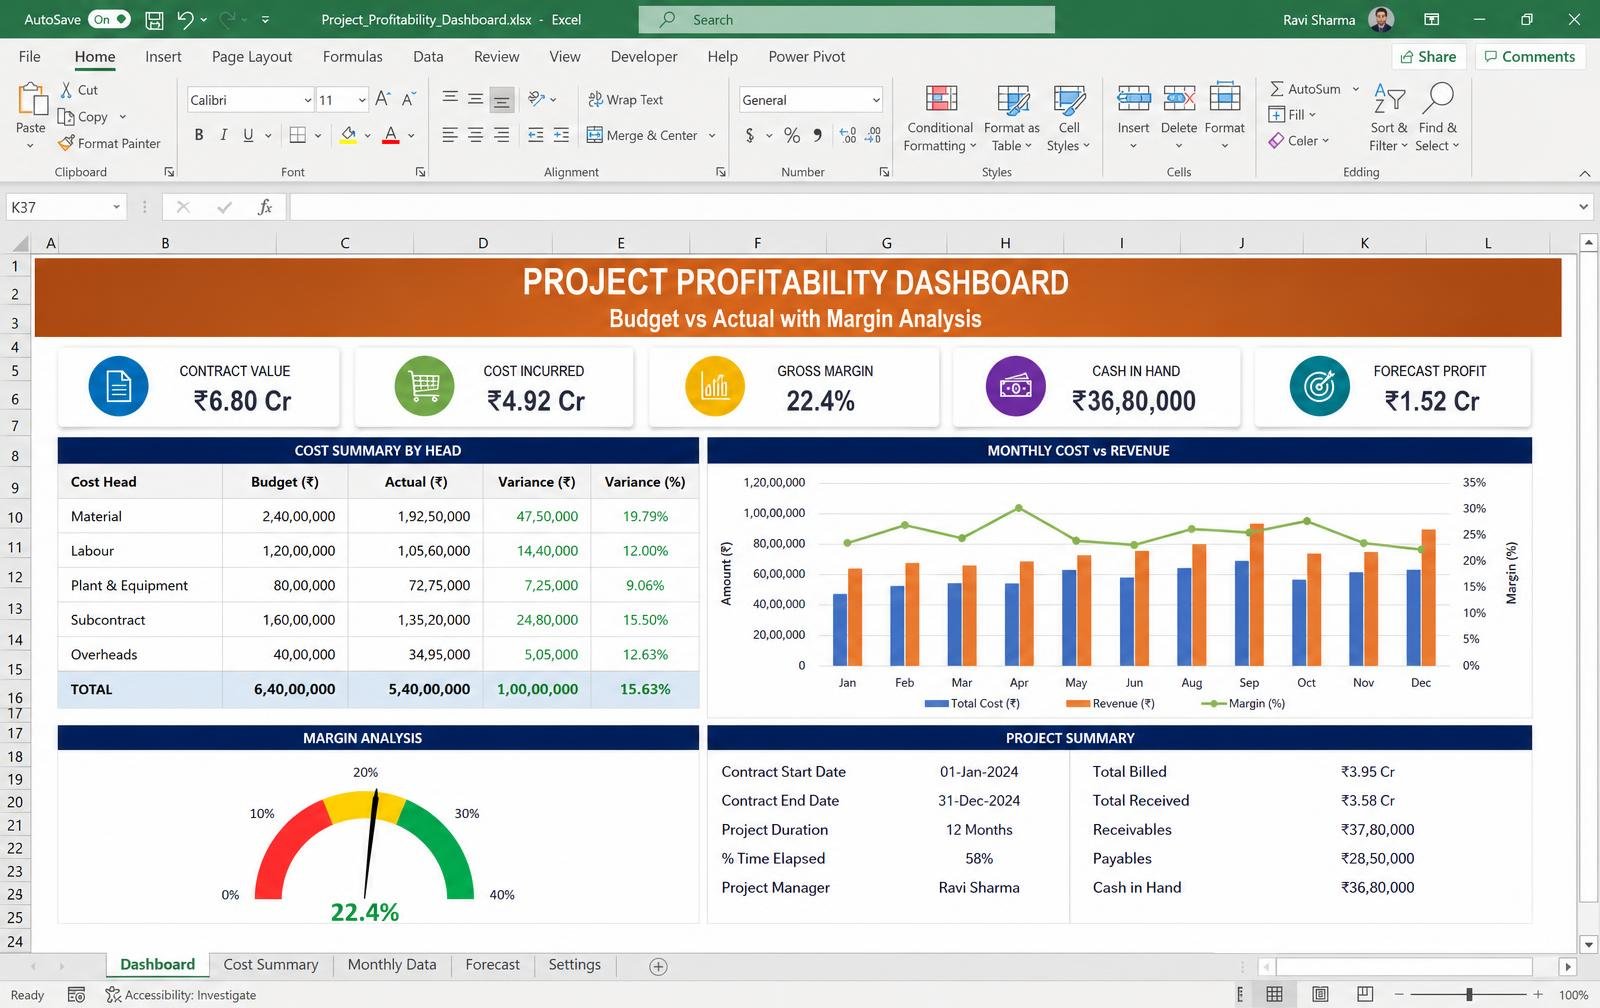The image size is (1600, 1008).
Task: Click Increase Decimal icon
Action: (848, 135)
